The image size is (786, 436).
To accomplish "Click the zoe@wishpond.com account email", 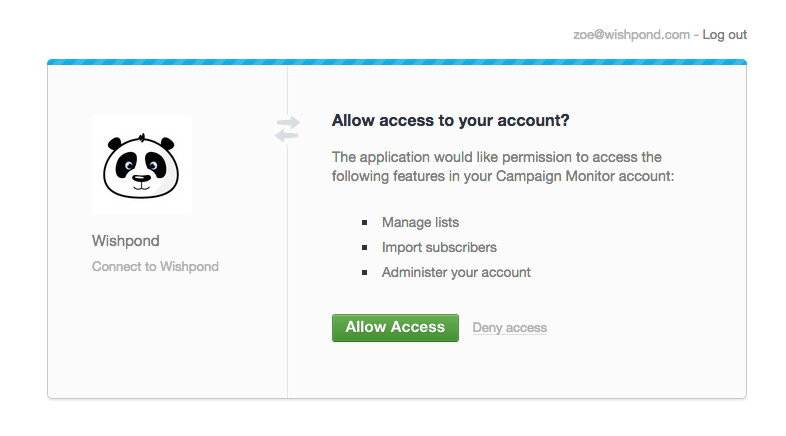I will (631, 35).
